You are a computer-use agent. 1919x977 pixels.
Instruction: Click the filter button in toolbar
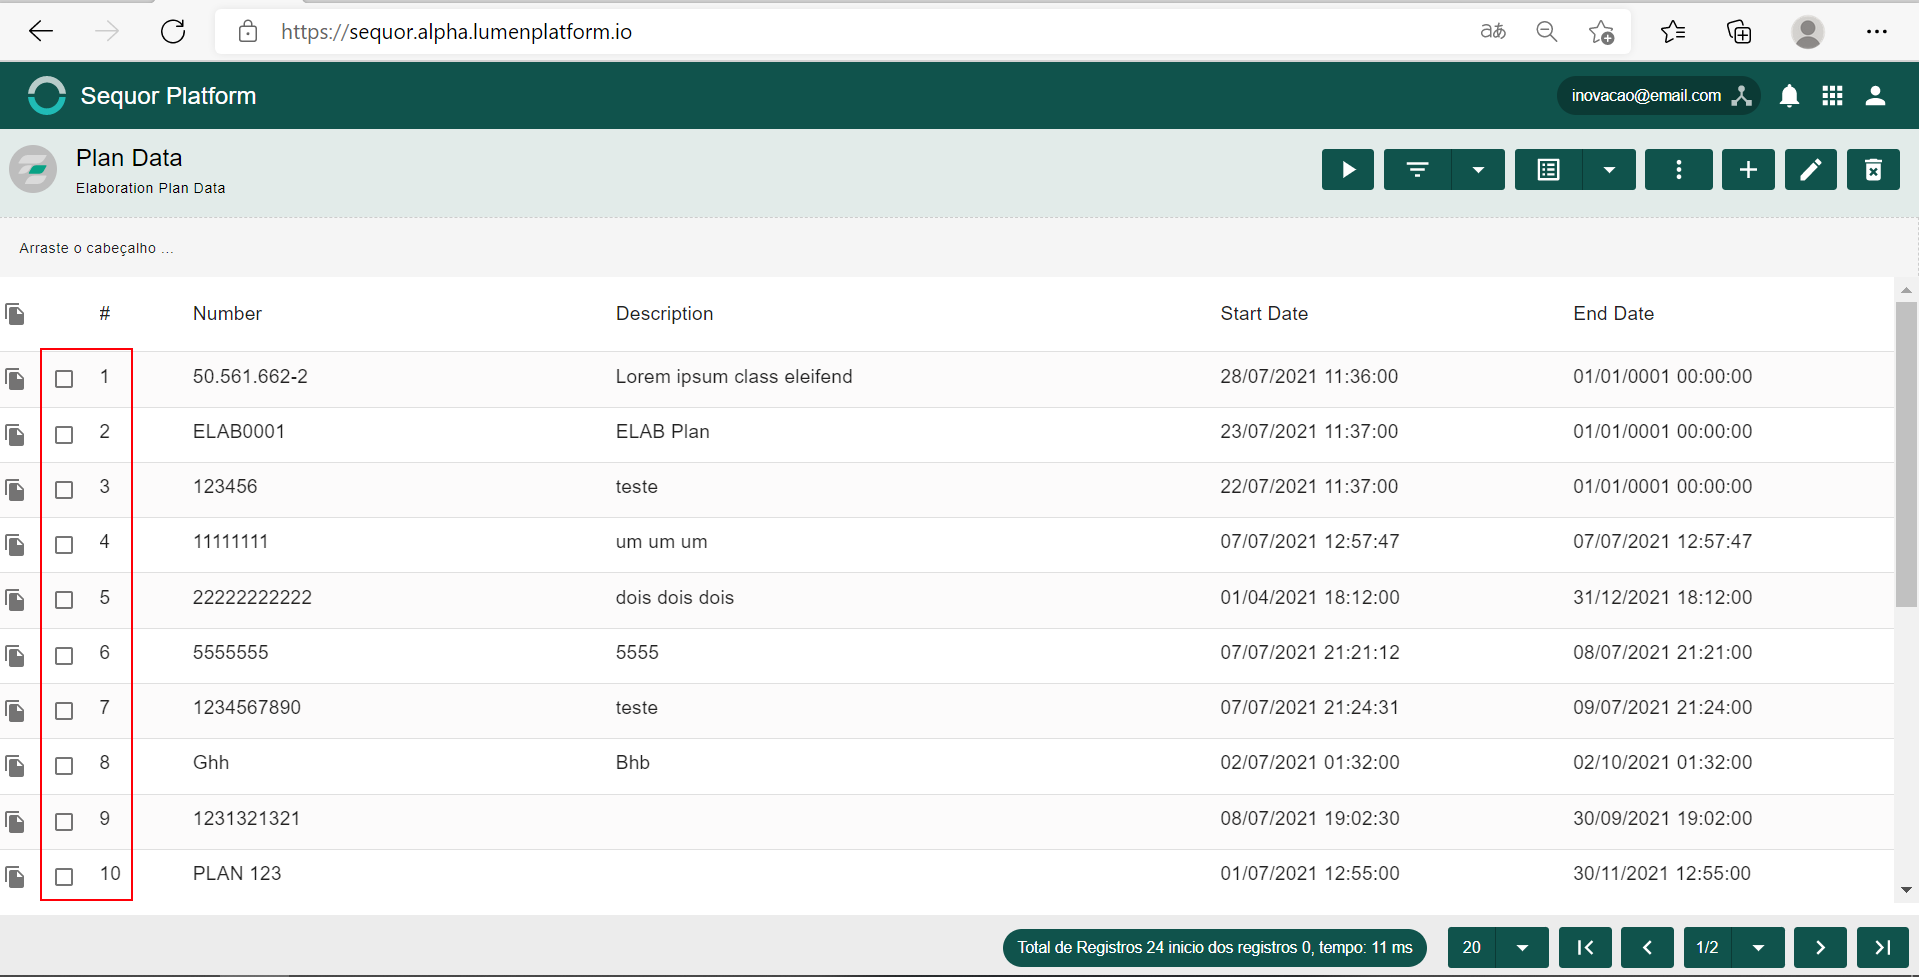[x=1417, y=170]
